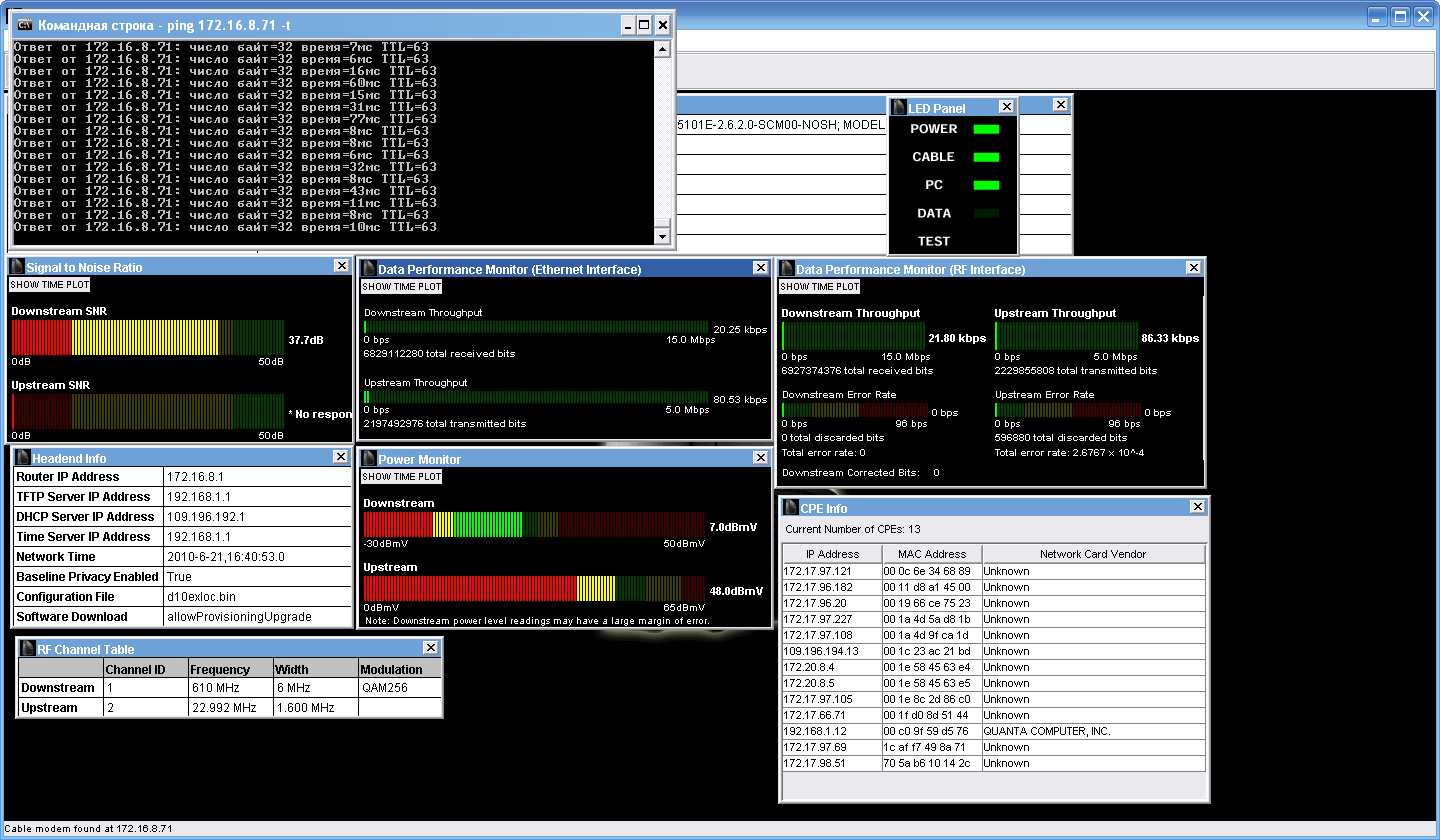The height and width of the screenshot is (840, 1440).
Task: Click the allowProvisioningUpgrade Software Download value
Action: pos(257,617)
